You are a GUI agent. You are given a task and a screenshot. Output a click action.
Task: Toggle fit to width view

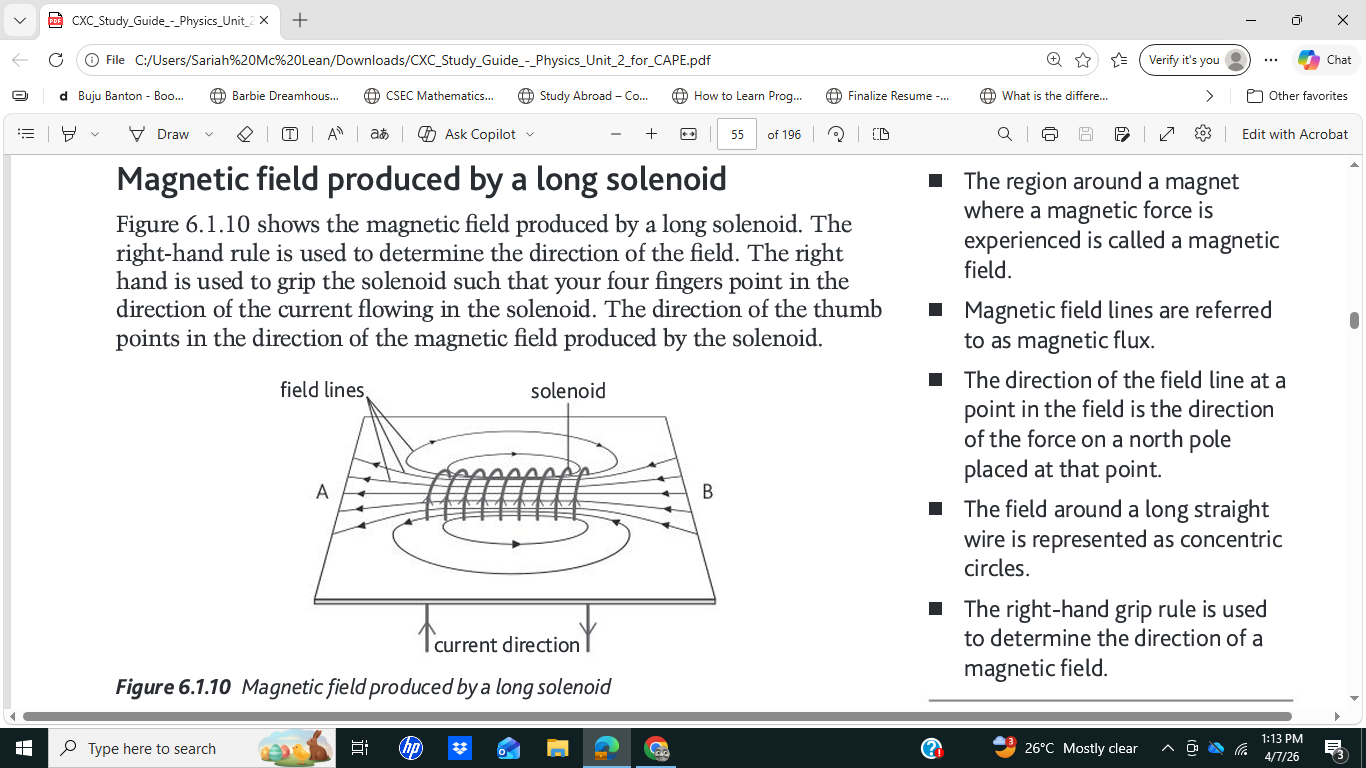(x=688, y=134)
